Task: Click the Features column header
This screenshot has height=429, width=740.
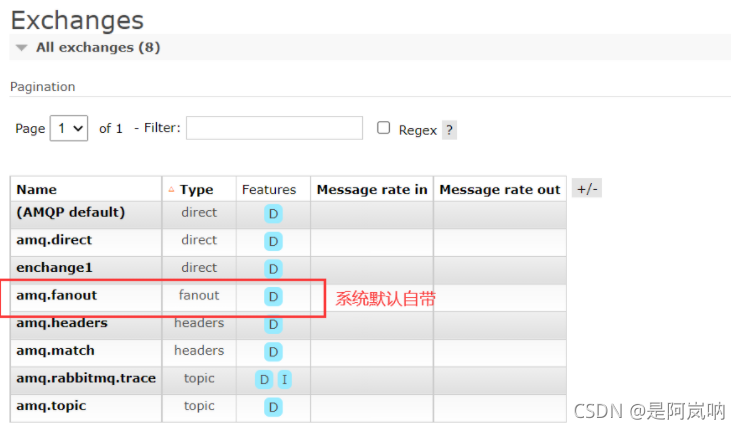Action: click(269, 189)
